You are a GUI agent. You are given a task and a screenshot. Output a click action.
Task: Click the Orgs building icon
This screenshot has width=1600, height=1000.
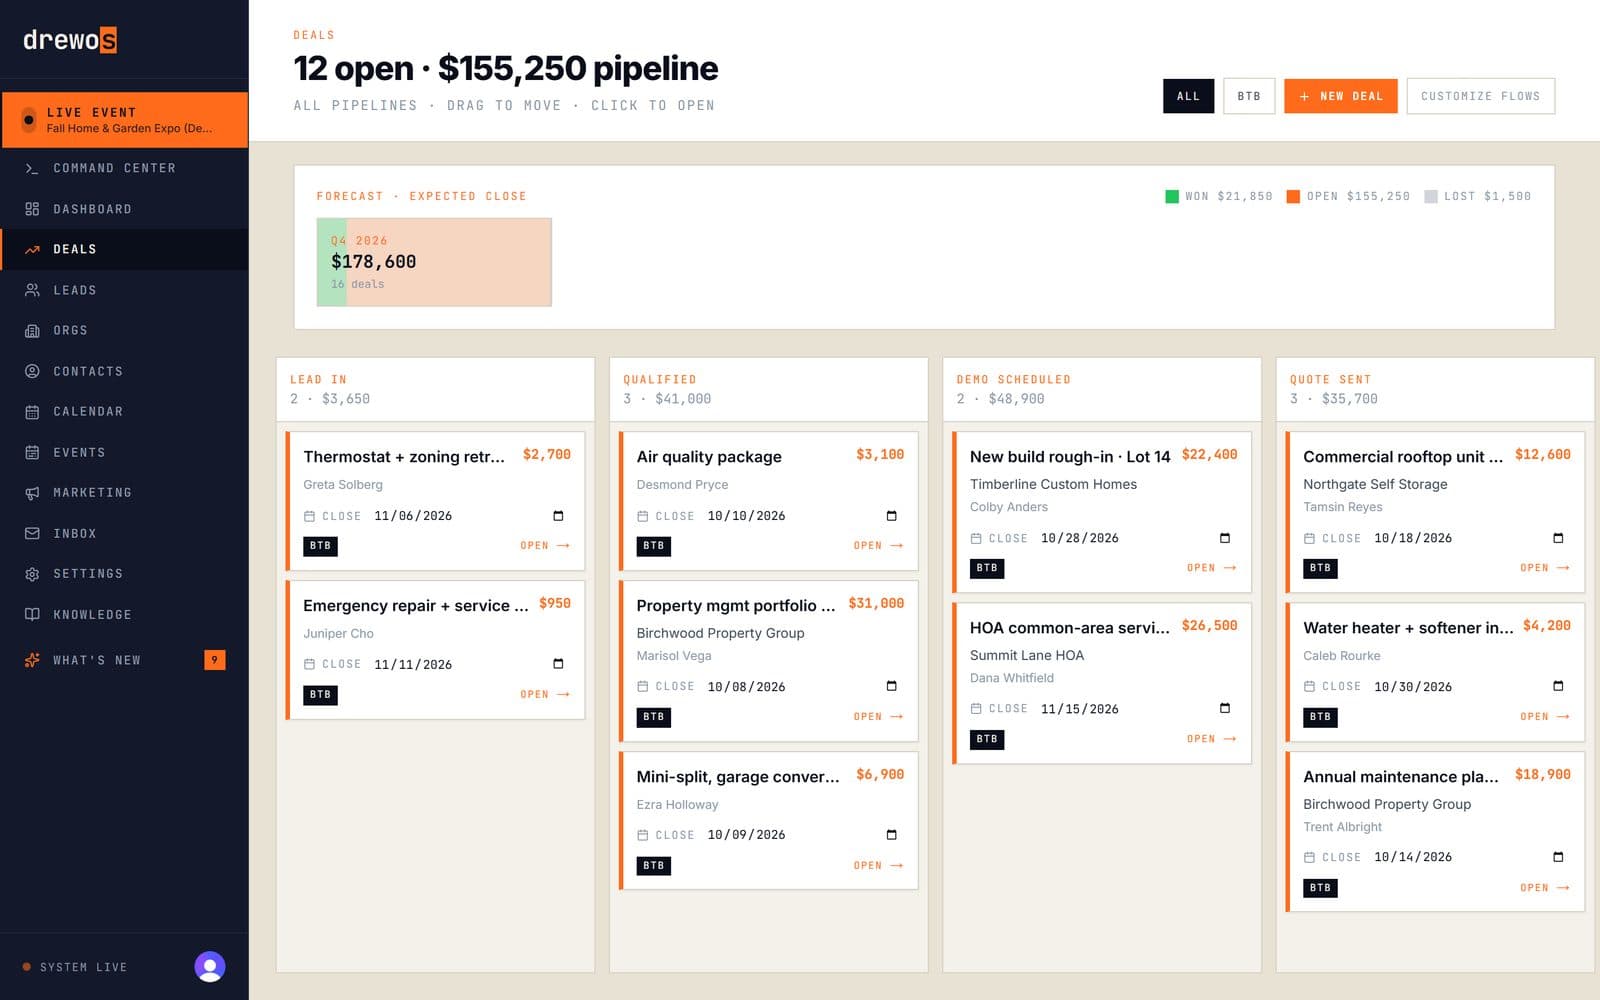click(x=32, y=330)
